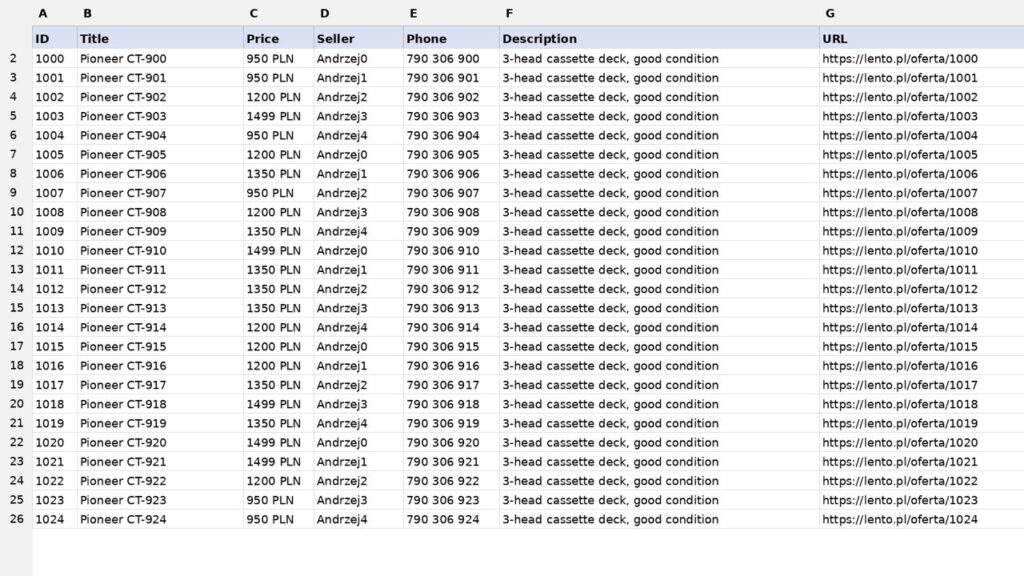Select row number 2 header
Screen dimensions: 1024x576
point(16,59)
